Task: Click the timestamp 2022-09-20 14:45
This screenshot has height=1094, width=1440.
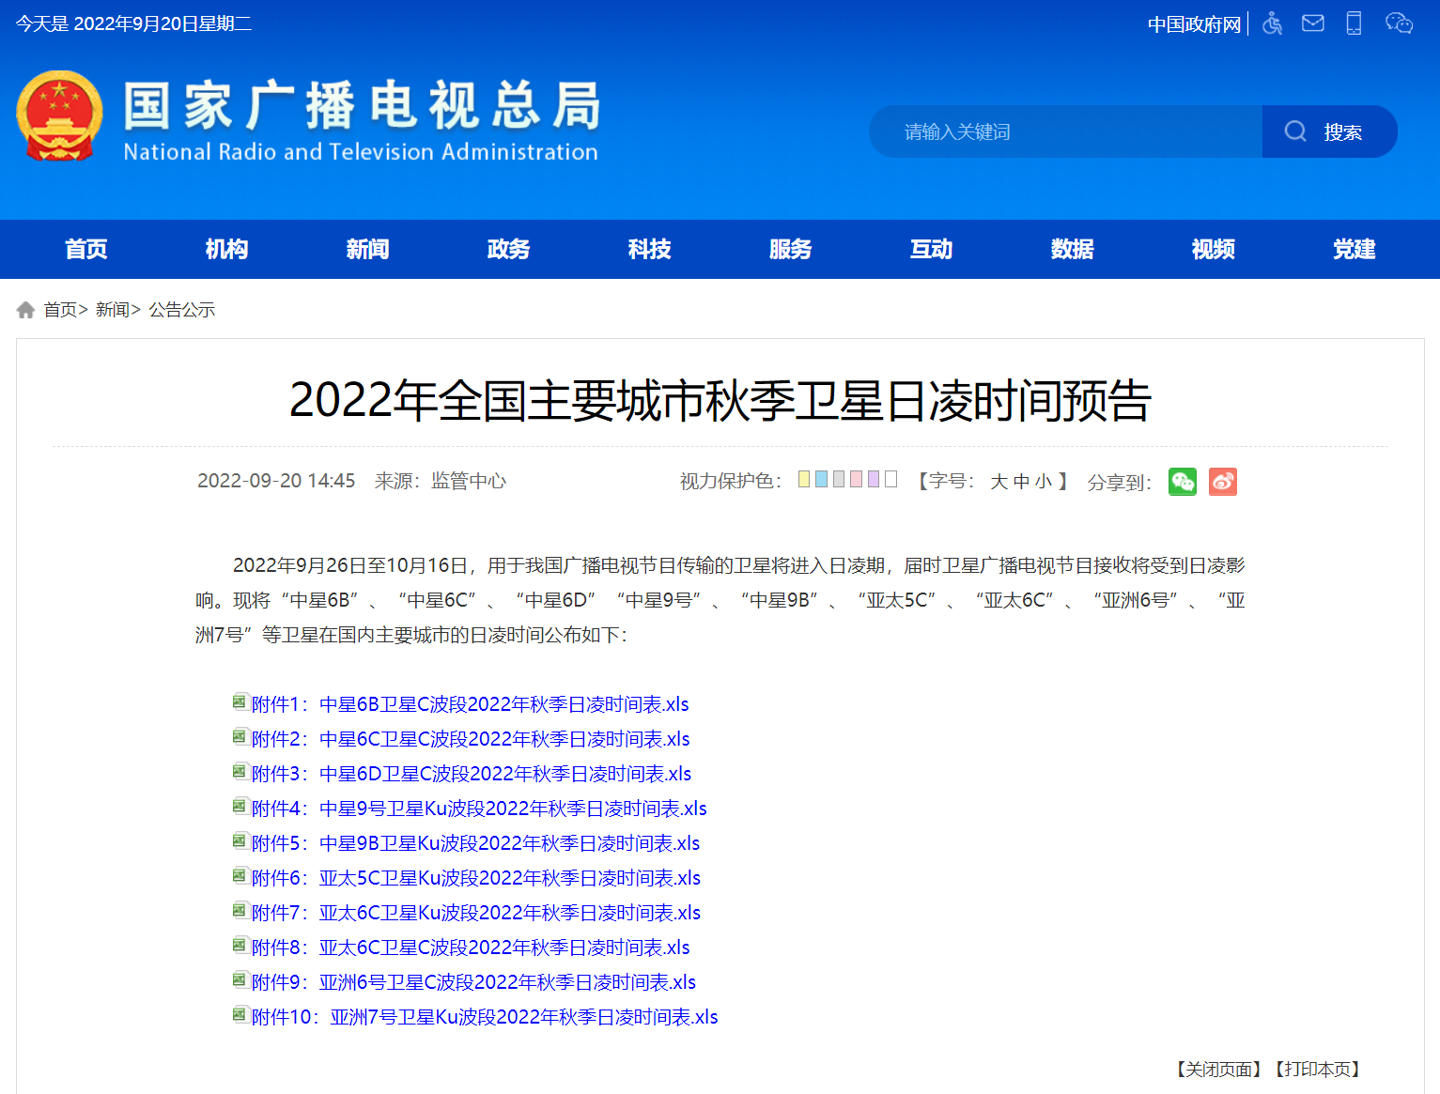Action: [x=276, y=481]
